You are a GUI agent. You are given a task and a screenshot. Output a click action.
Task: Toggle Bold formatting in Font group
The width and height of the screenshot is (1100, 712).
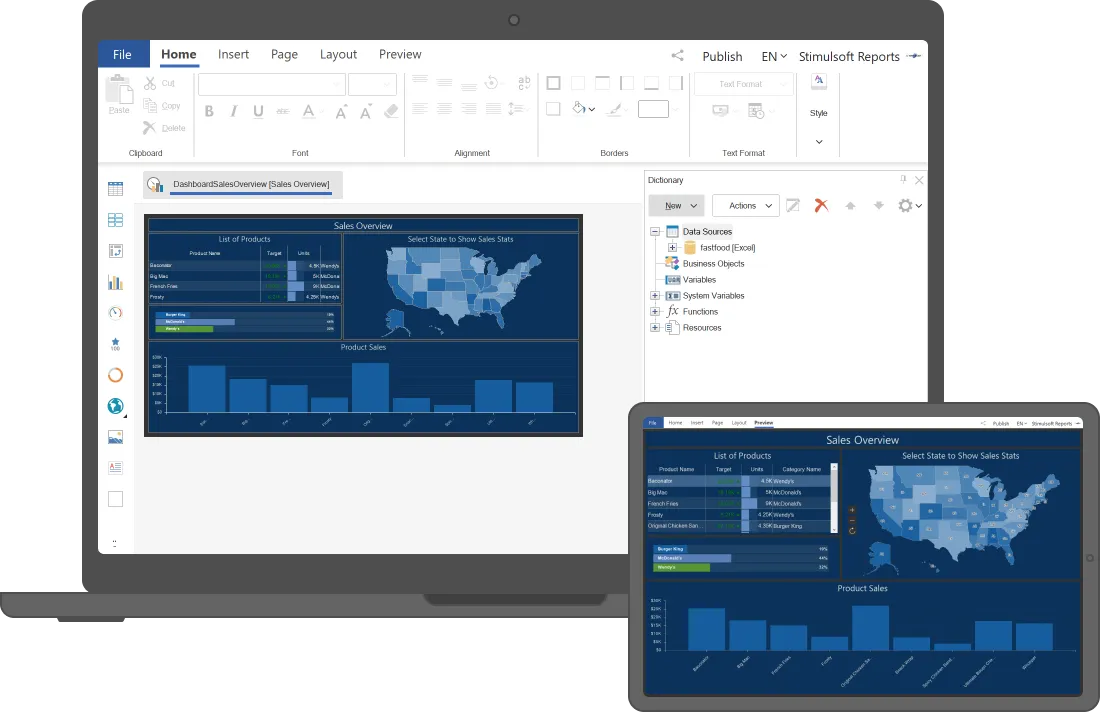(x=209, y=111)
